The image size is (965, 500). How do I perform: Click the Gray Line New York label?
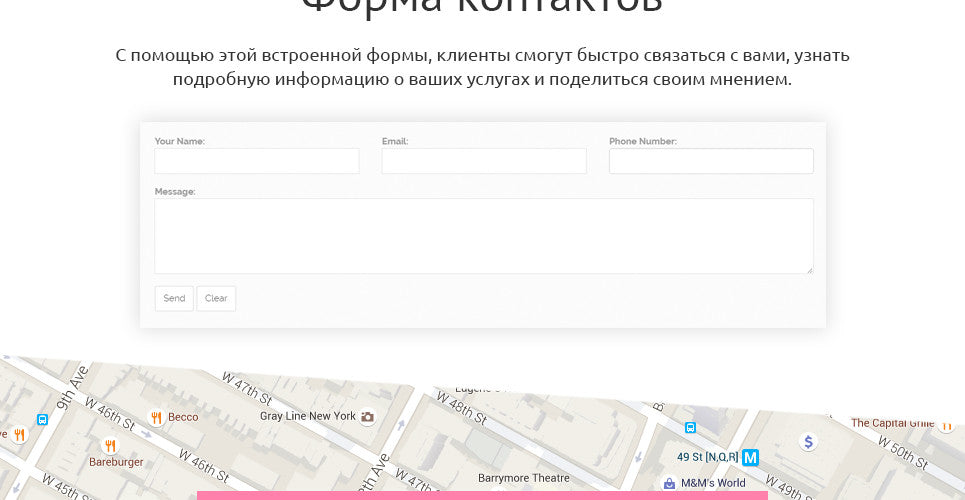pyautogui.click(x=308, y=416)
